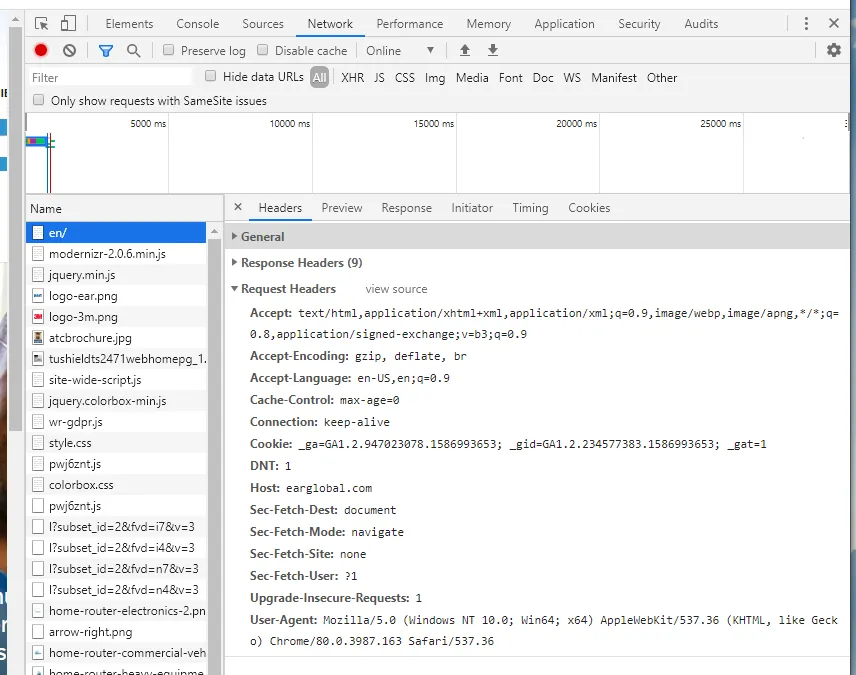Switch to the Console tab

tap(198, 24)
